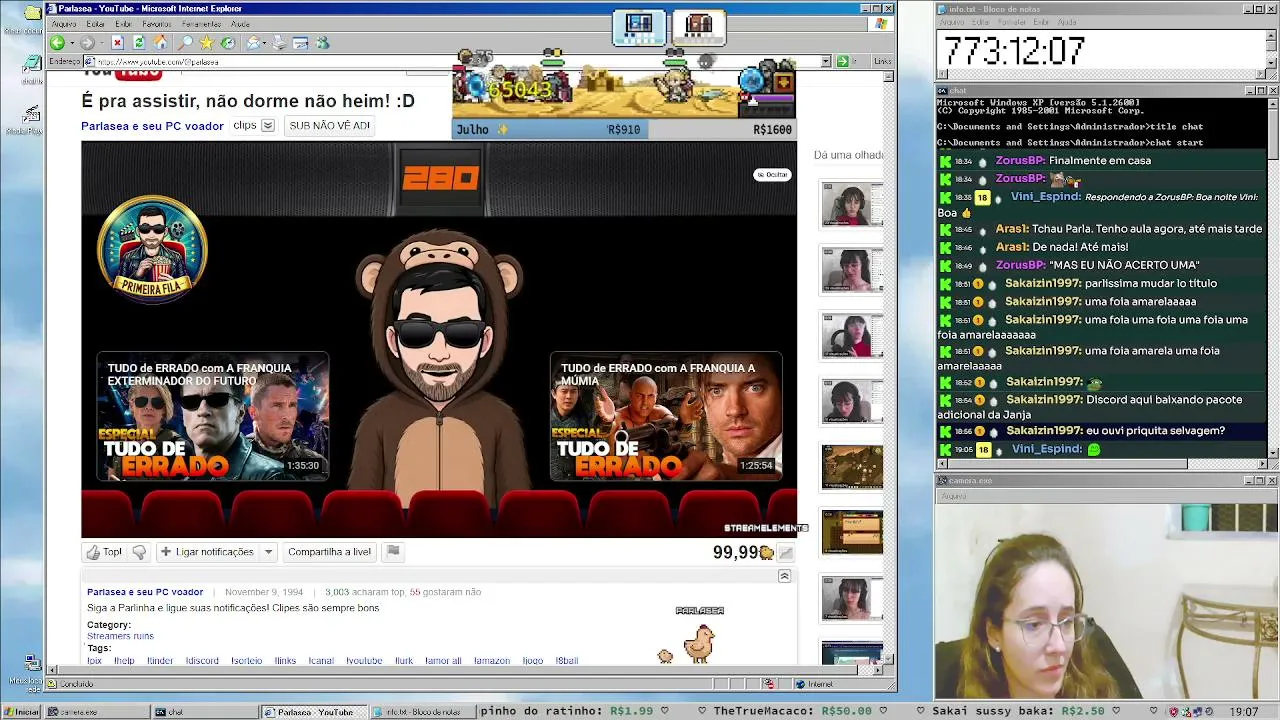Like the video with the Top! button
The width and height of the screenshot is (1280, 720).
click(x=104, y=552)
